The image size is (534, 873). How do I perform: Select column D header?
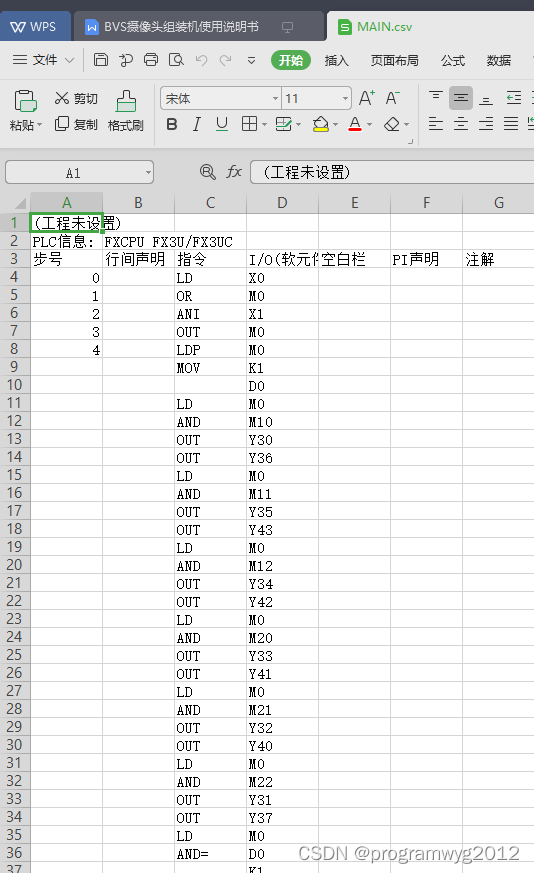[x=282, y=203]
